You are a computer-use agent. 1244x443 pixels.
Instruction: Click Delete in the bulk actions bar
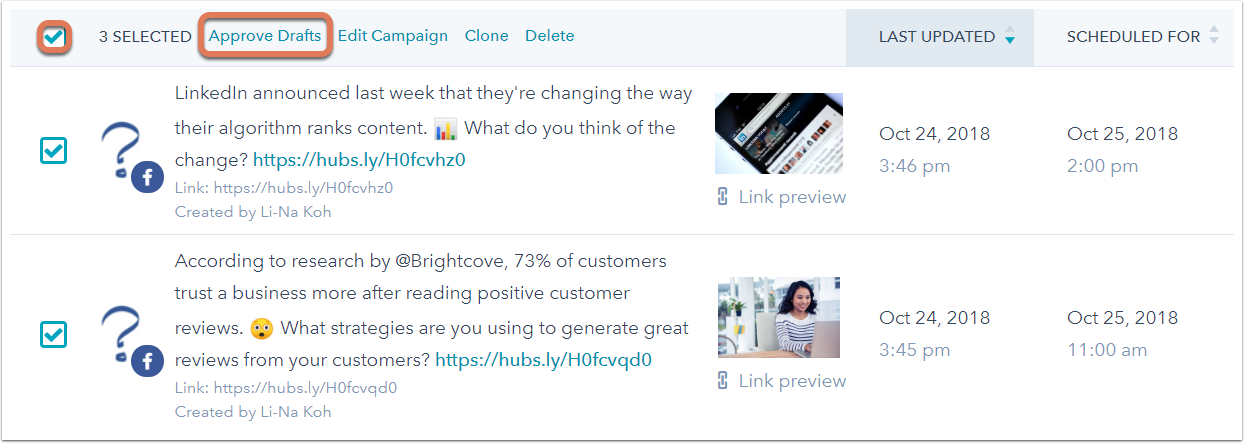click(x=550, y=36)
